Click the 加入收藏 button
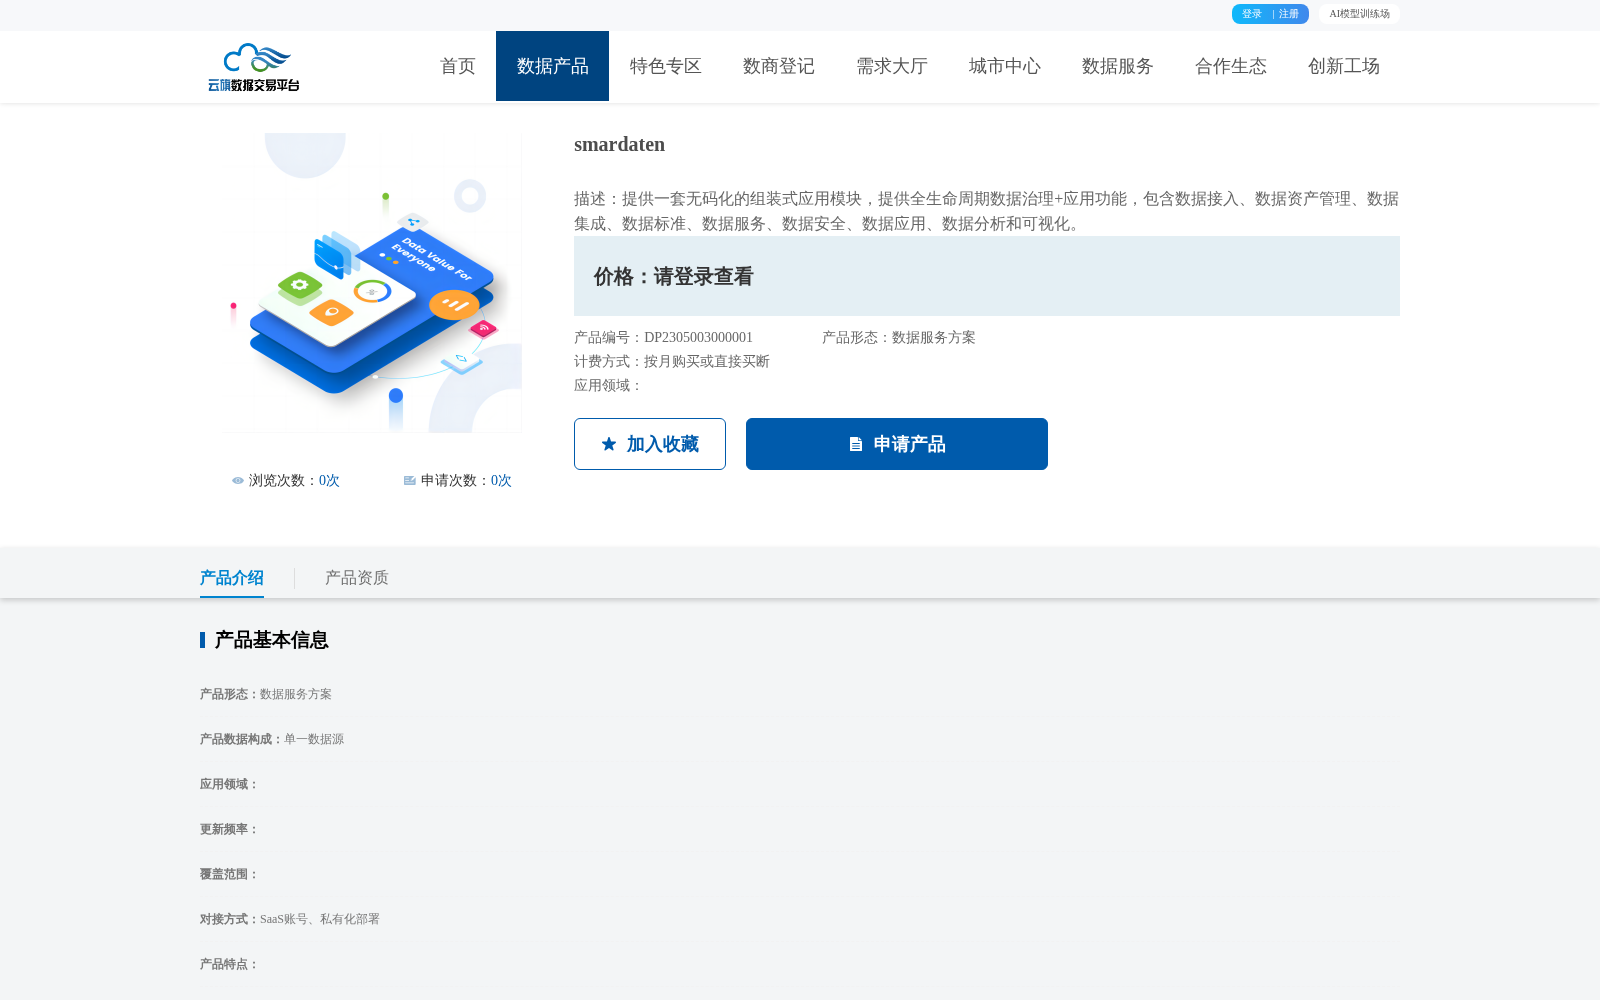The image size is (1600, 1000). (x=650, y=444)
